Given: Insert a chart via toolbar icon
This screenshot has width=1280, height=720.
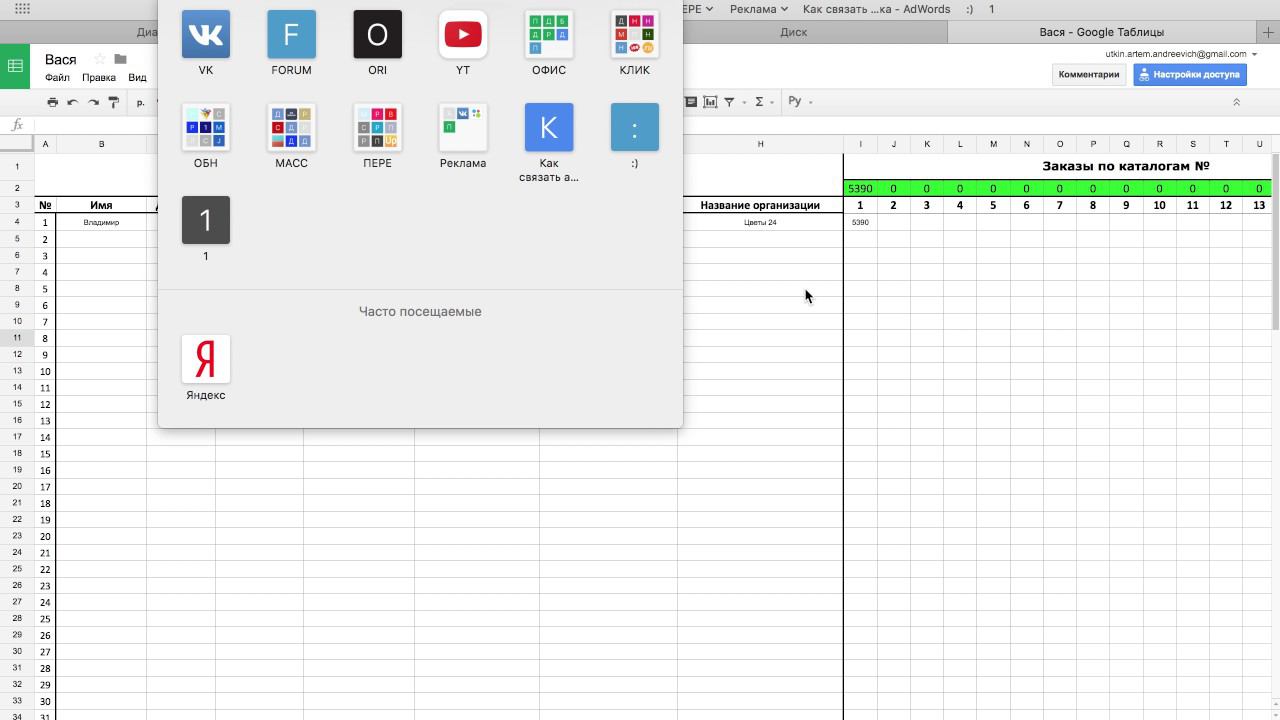Looking at the screenshot, I should [x=710, y=102].
